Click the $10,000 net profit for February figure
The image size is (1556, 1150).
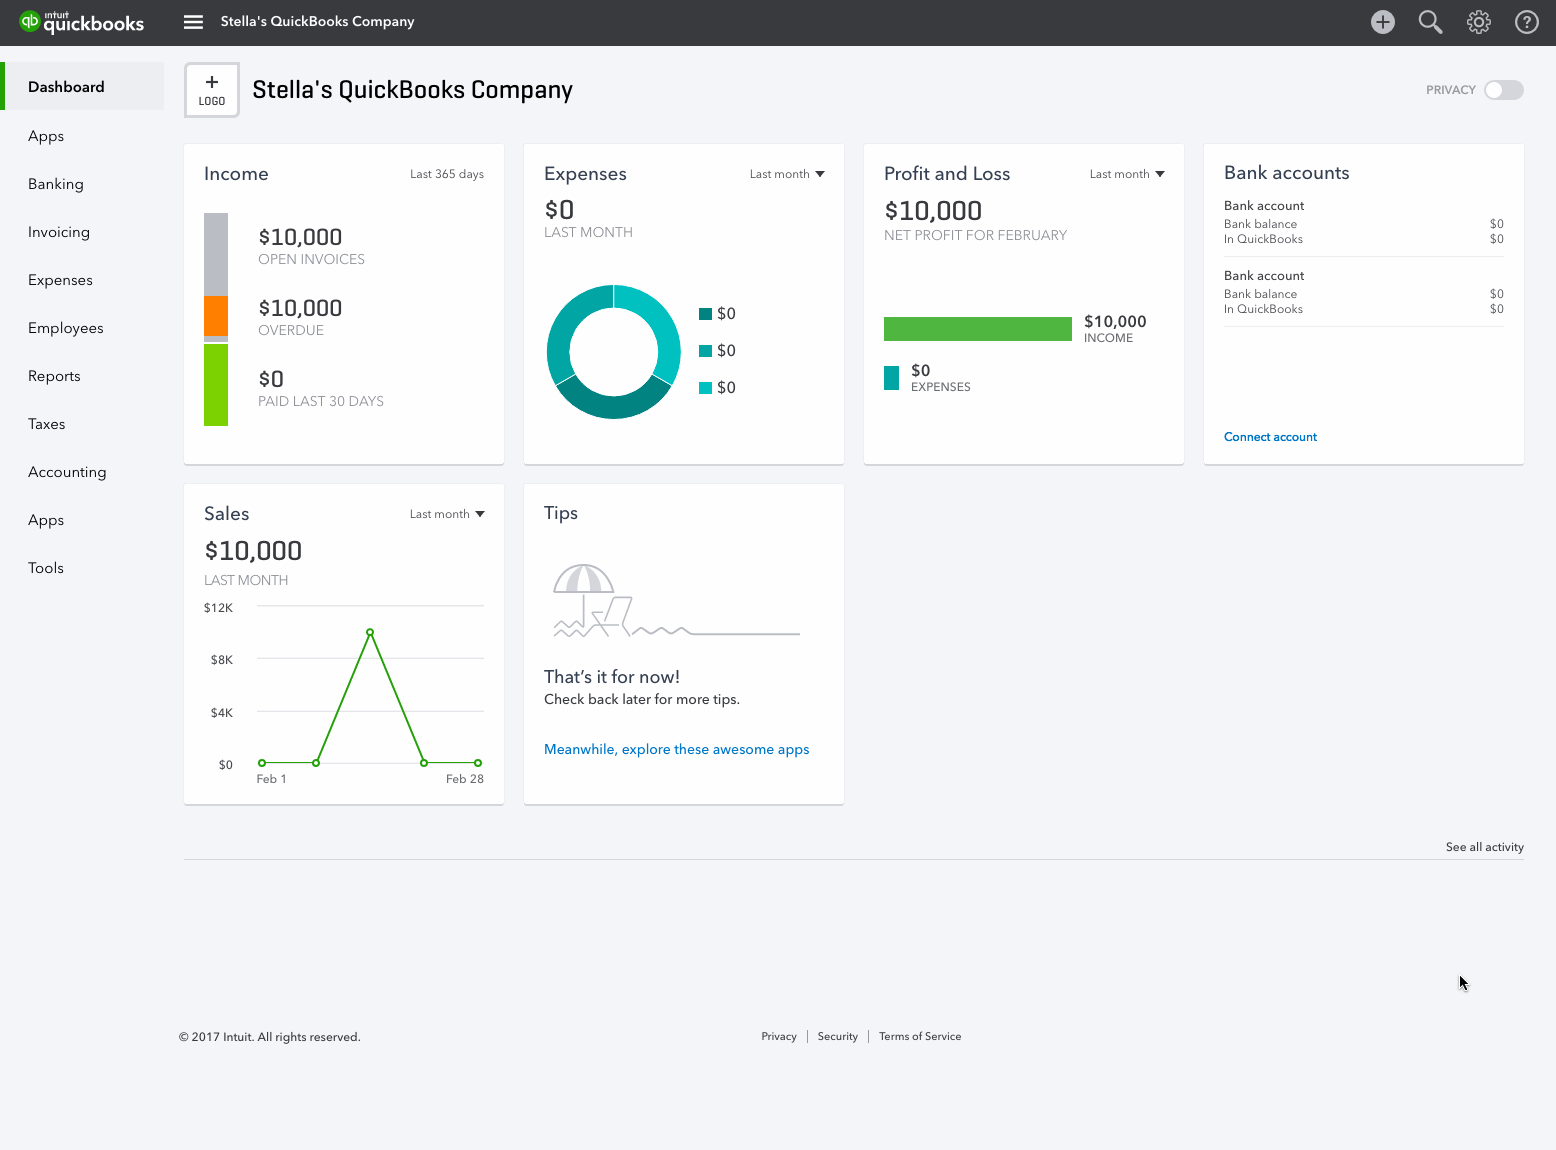[x=933, y=211]
